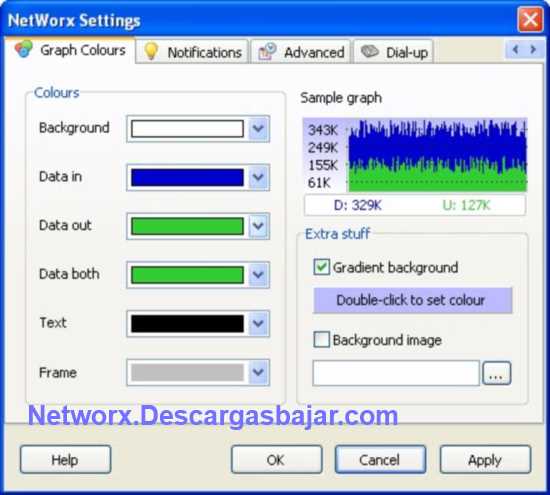Click the blue Data in swatch
Viewport: 550px width, 495px height.
coord(187,177)
